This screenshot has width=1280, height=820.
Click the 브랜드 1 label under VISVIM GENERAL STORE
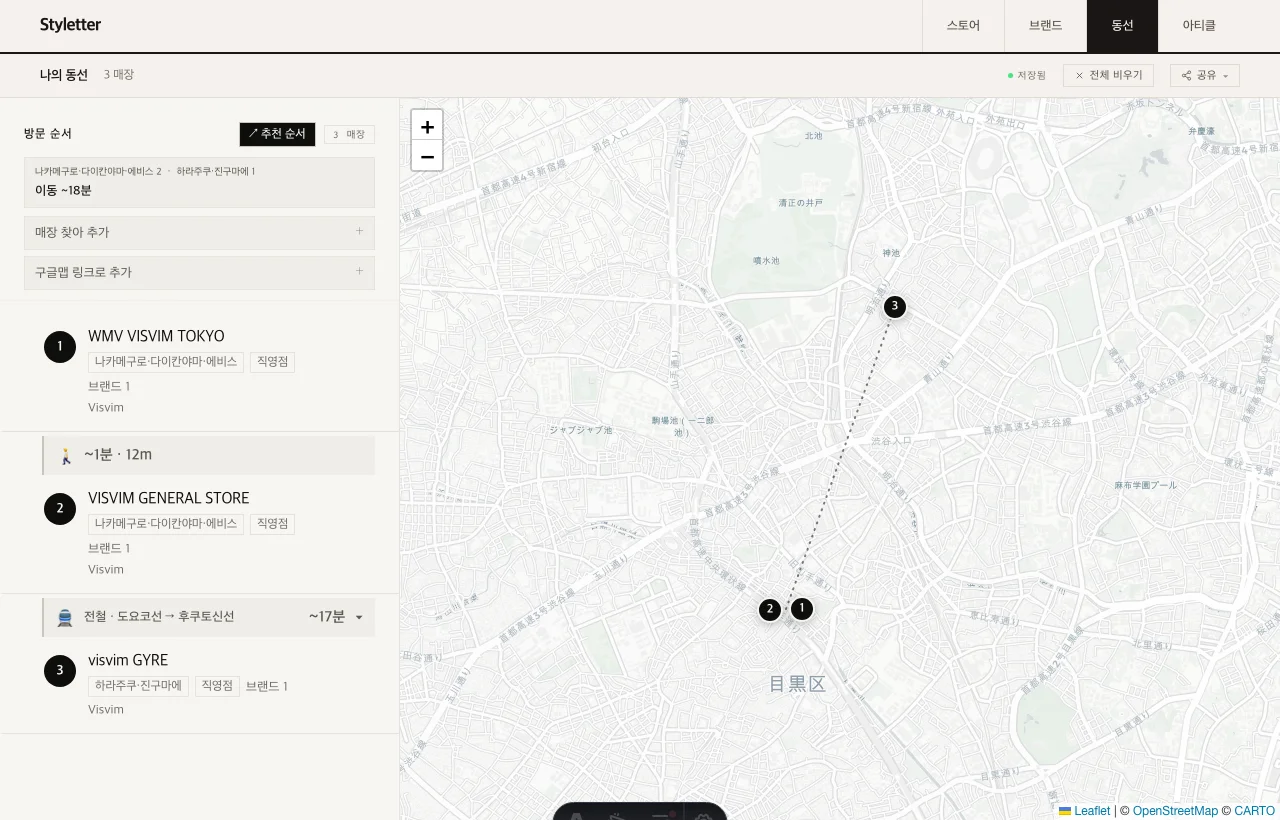(109, 548)
